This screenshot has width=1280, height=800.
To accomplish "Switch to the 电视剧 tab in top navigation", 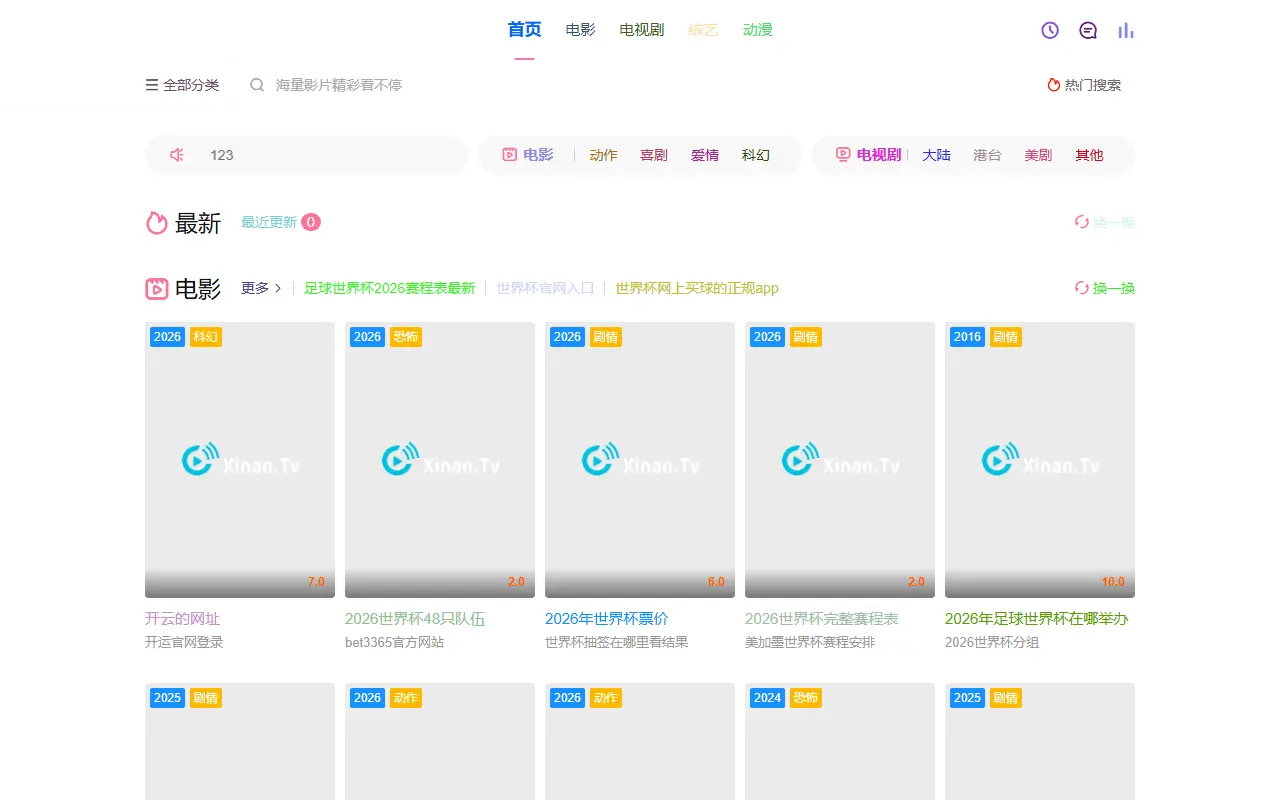I will [x=642, y=30].
